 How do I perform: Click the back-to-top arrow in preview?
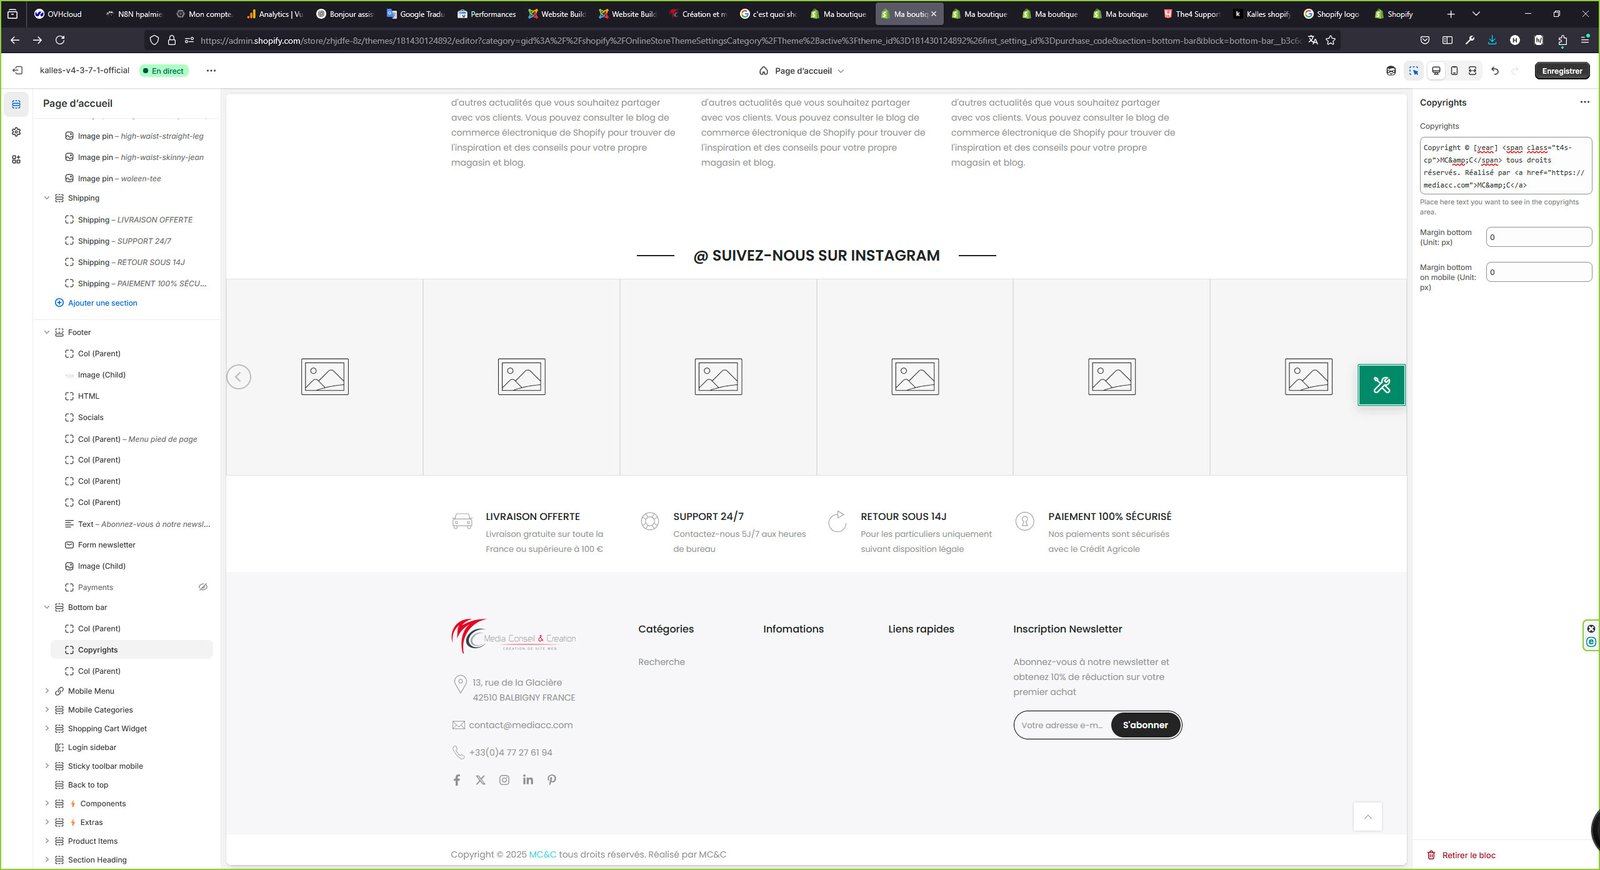[x=1367, y=817]
